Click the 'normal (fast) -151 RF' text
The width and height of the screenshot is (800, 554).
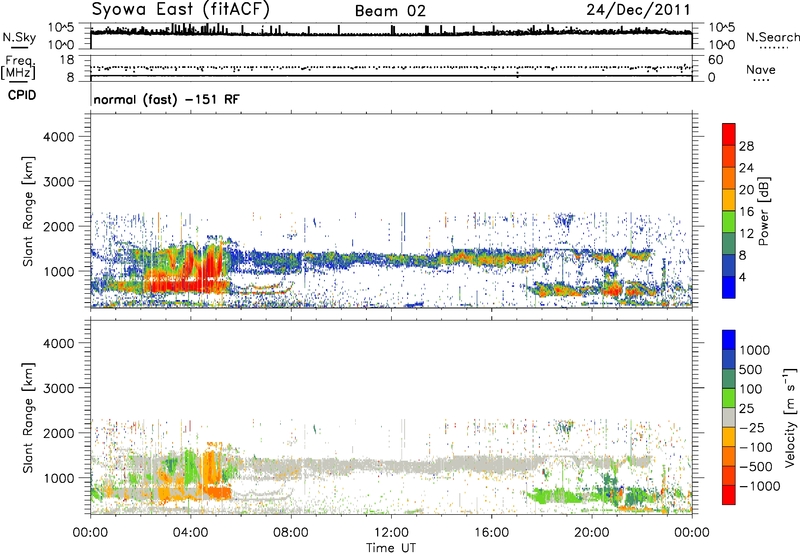pyautogui.click(x=166, y=99)
